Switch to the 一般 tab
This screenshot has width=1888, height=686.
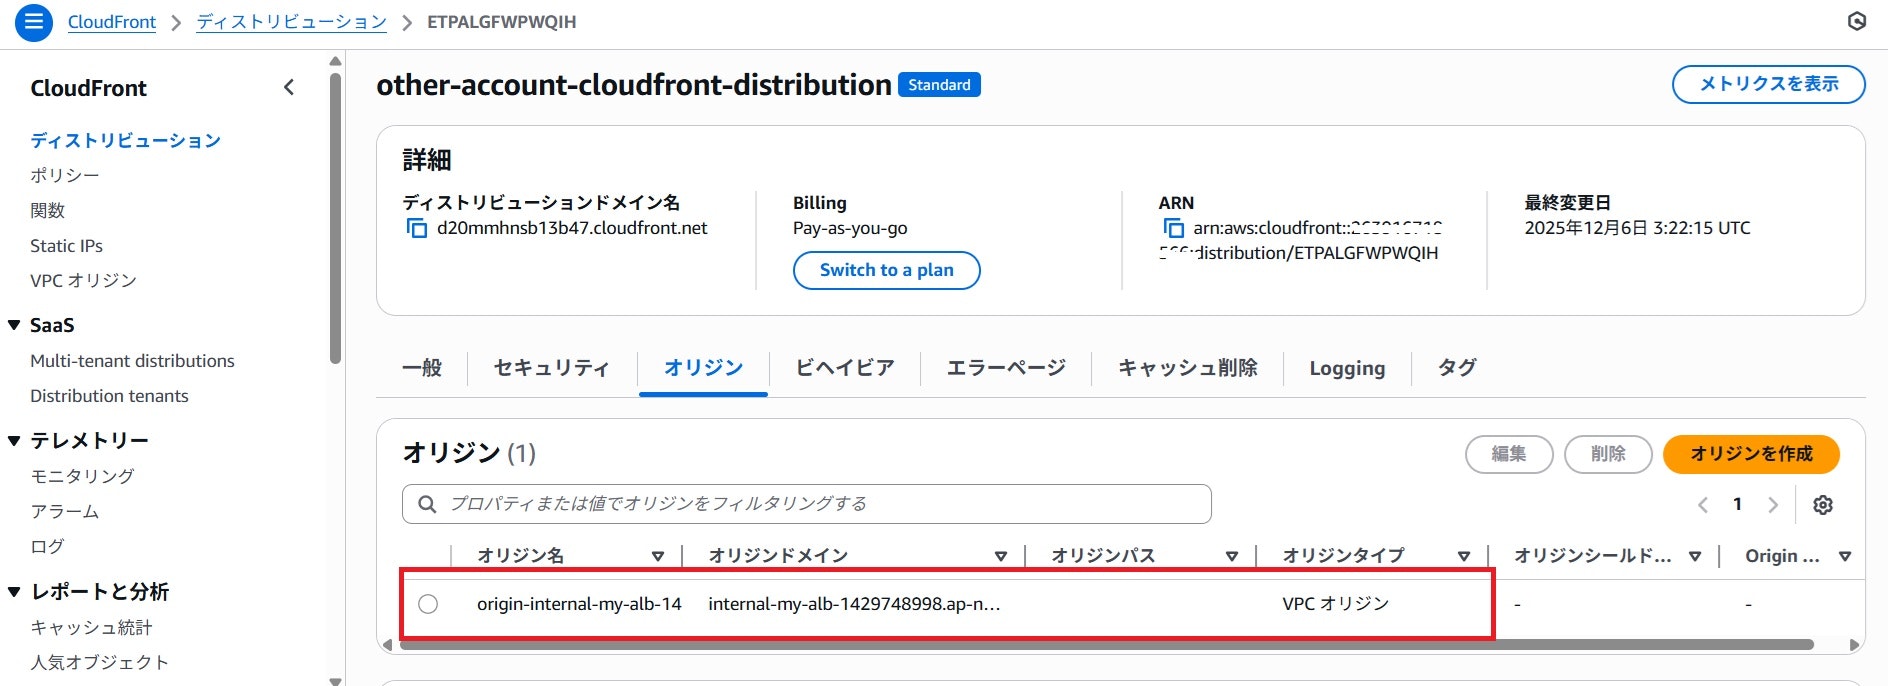pyautogui.click(x=422, y=368)
